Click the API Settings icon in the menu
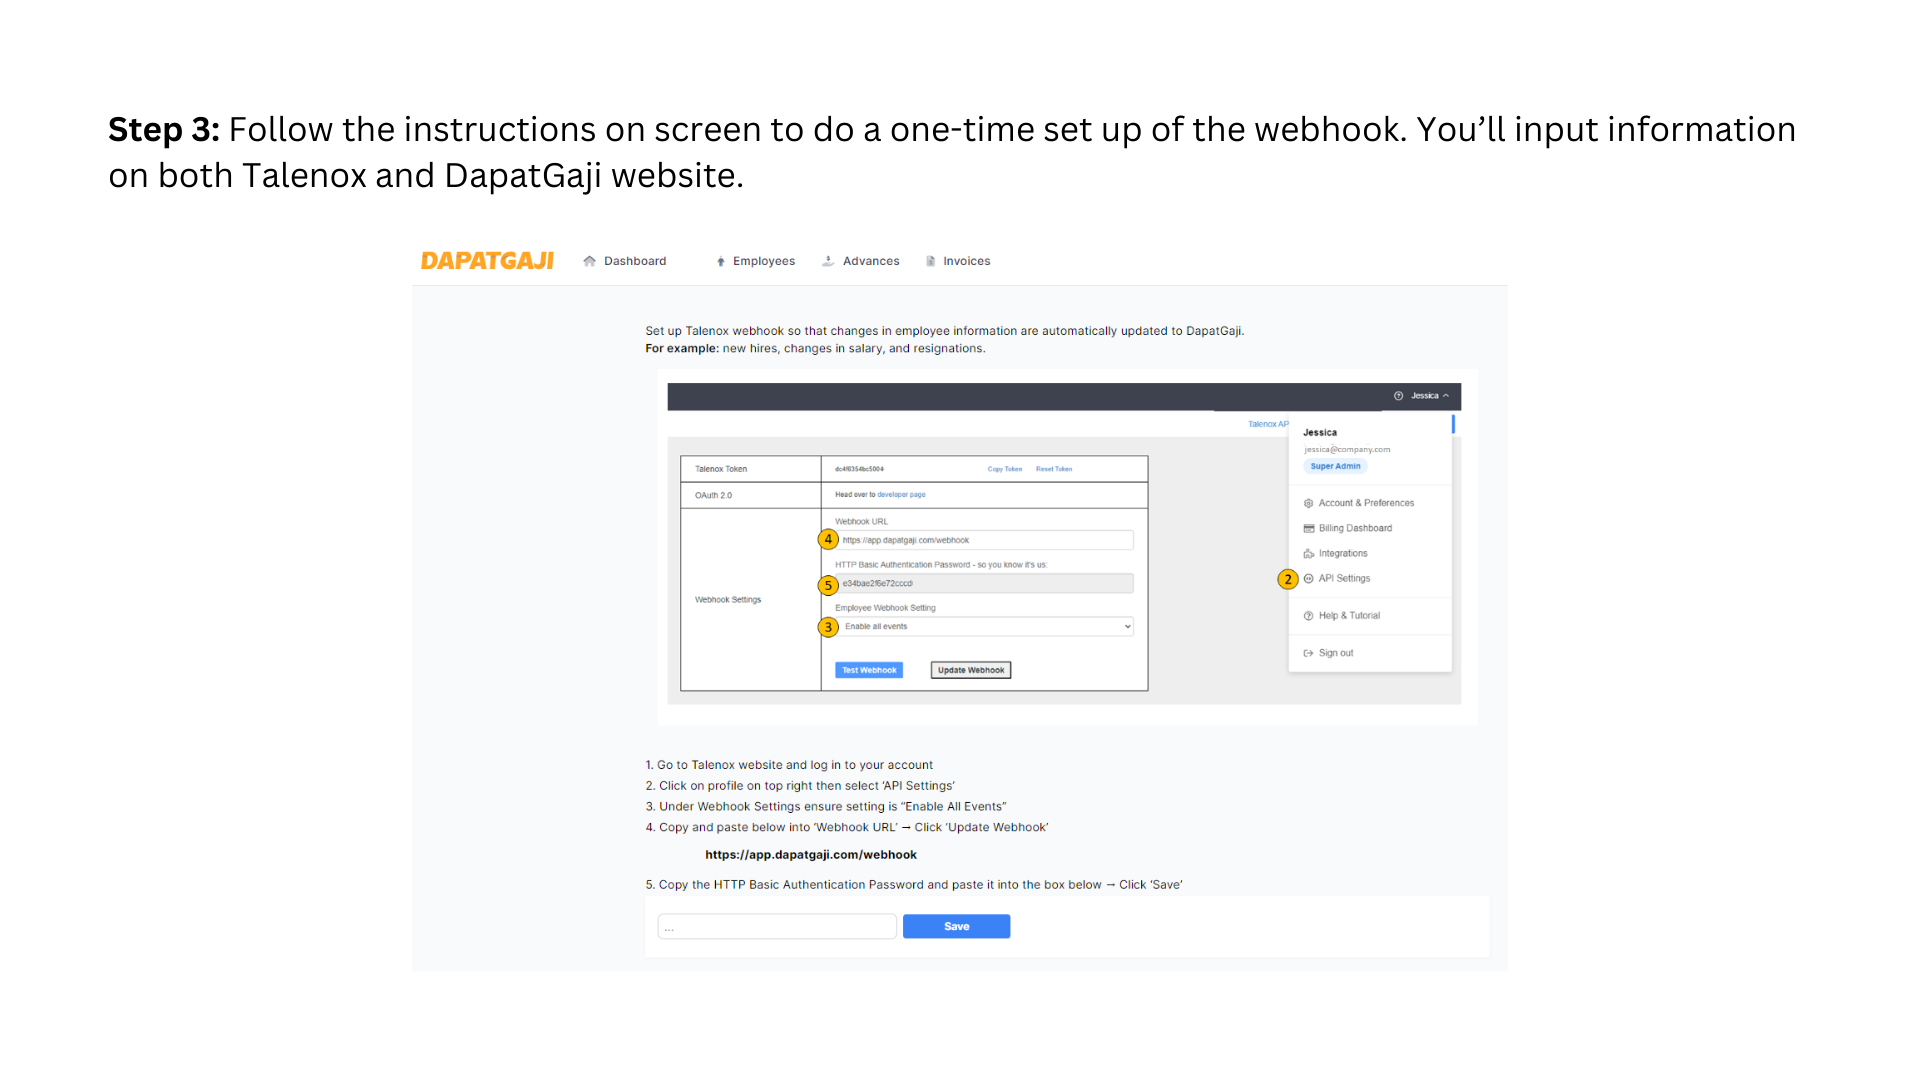Screen dimensions: 1920x1080 1309,578
